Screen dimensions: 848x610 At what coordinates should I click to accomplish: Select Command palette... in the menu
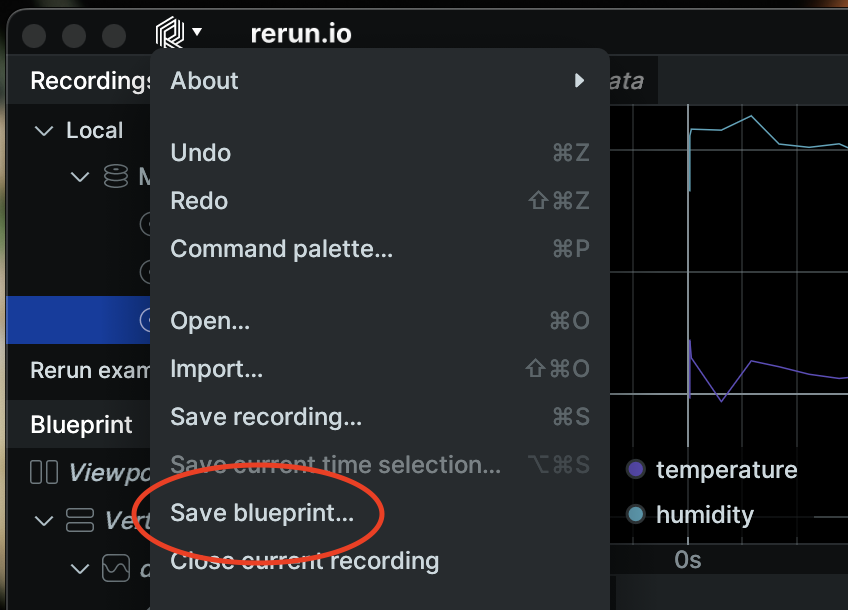point(281,248)
